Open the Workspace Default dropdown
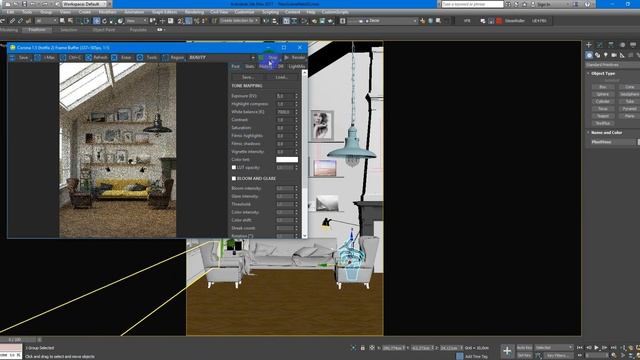The height and width of the screenshot is (360, 640). click(x=84, y=4)
